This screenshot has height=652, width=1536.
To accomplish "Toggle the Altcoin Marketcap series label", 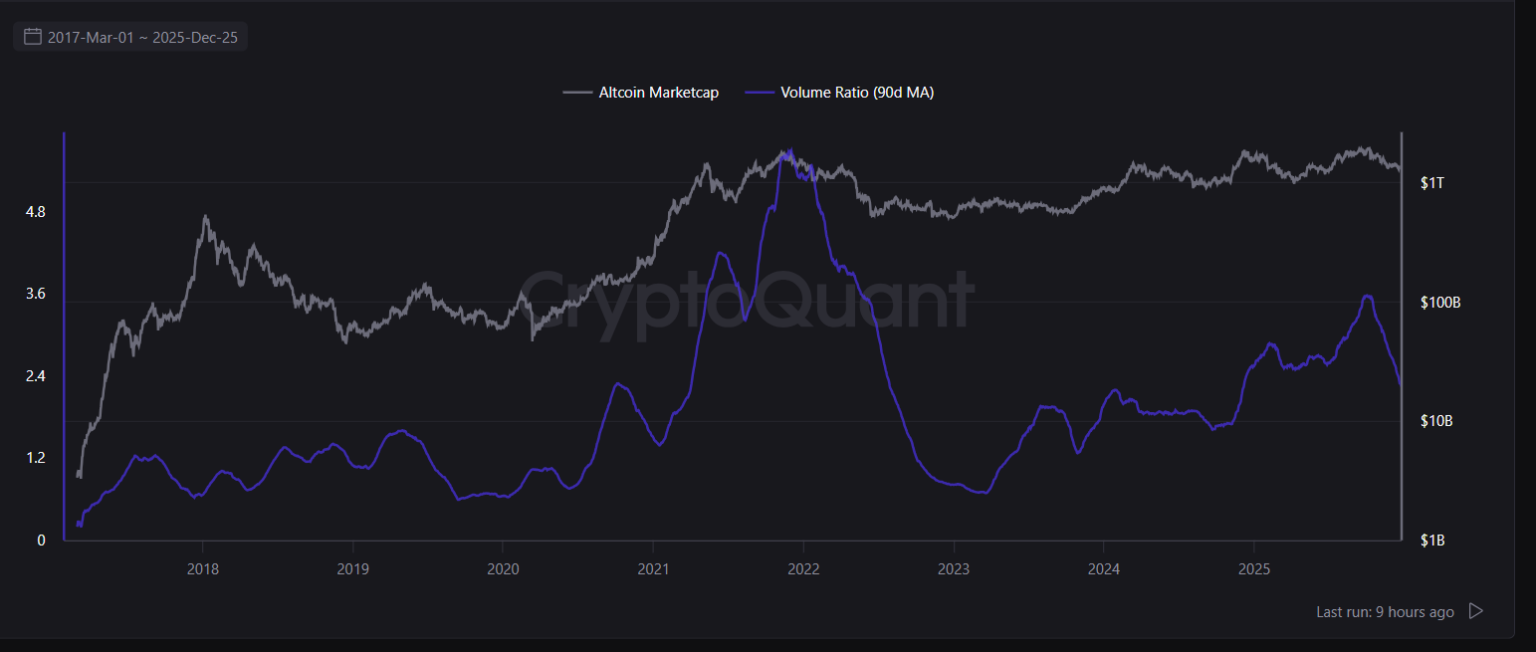I will tap(658, 93).
